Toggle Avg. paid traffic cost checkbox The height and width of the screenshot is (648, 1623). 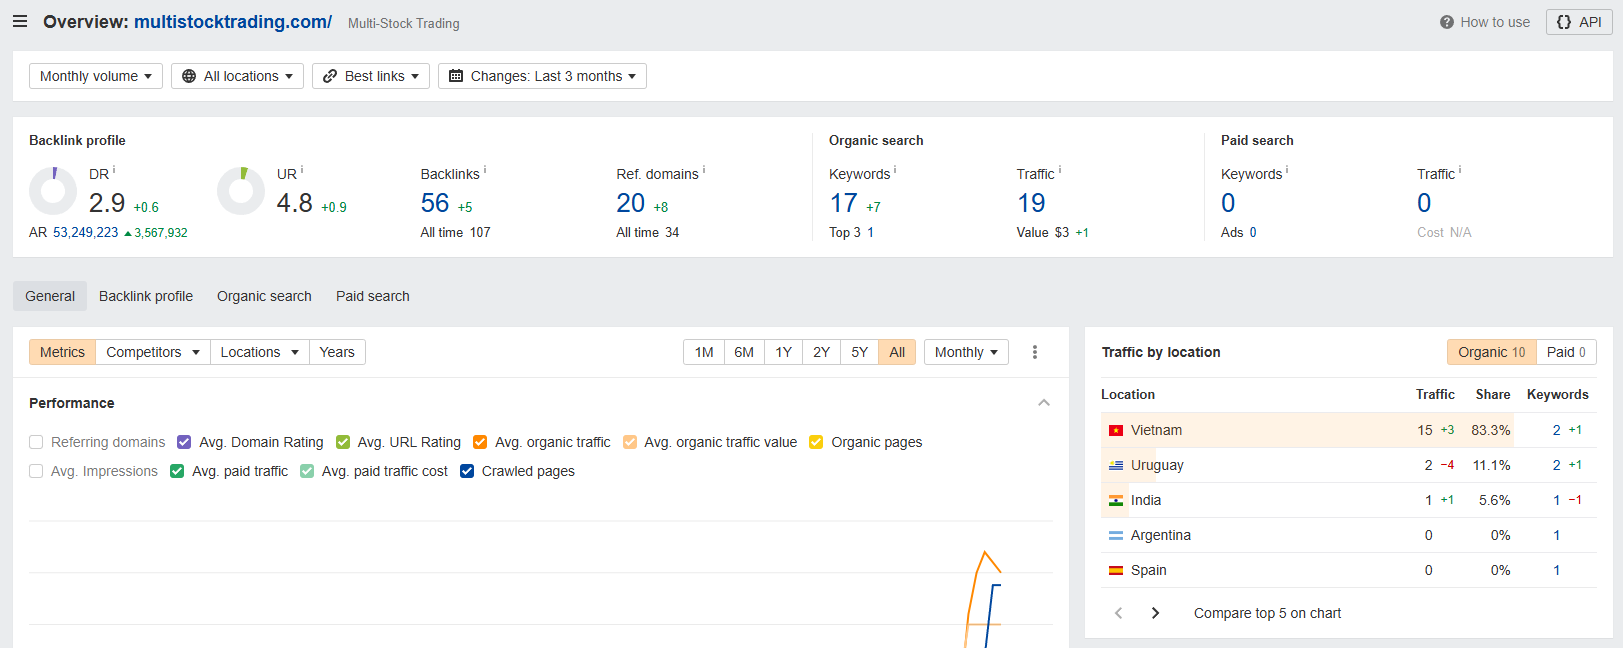307,471
